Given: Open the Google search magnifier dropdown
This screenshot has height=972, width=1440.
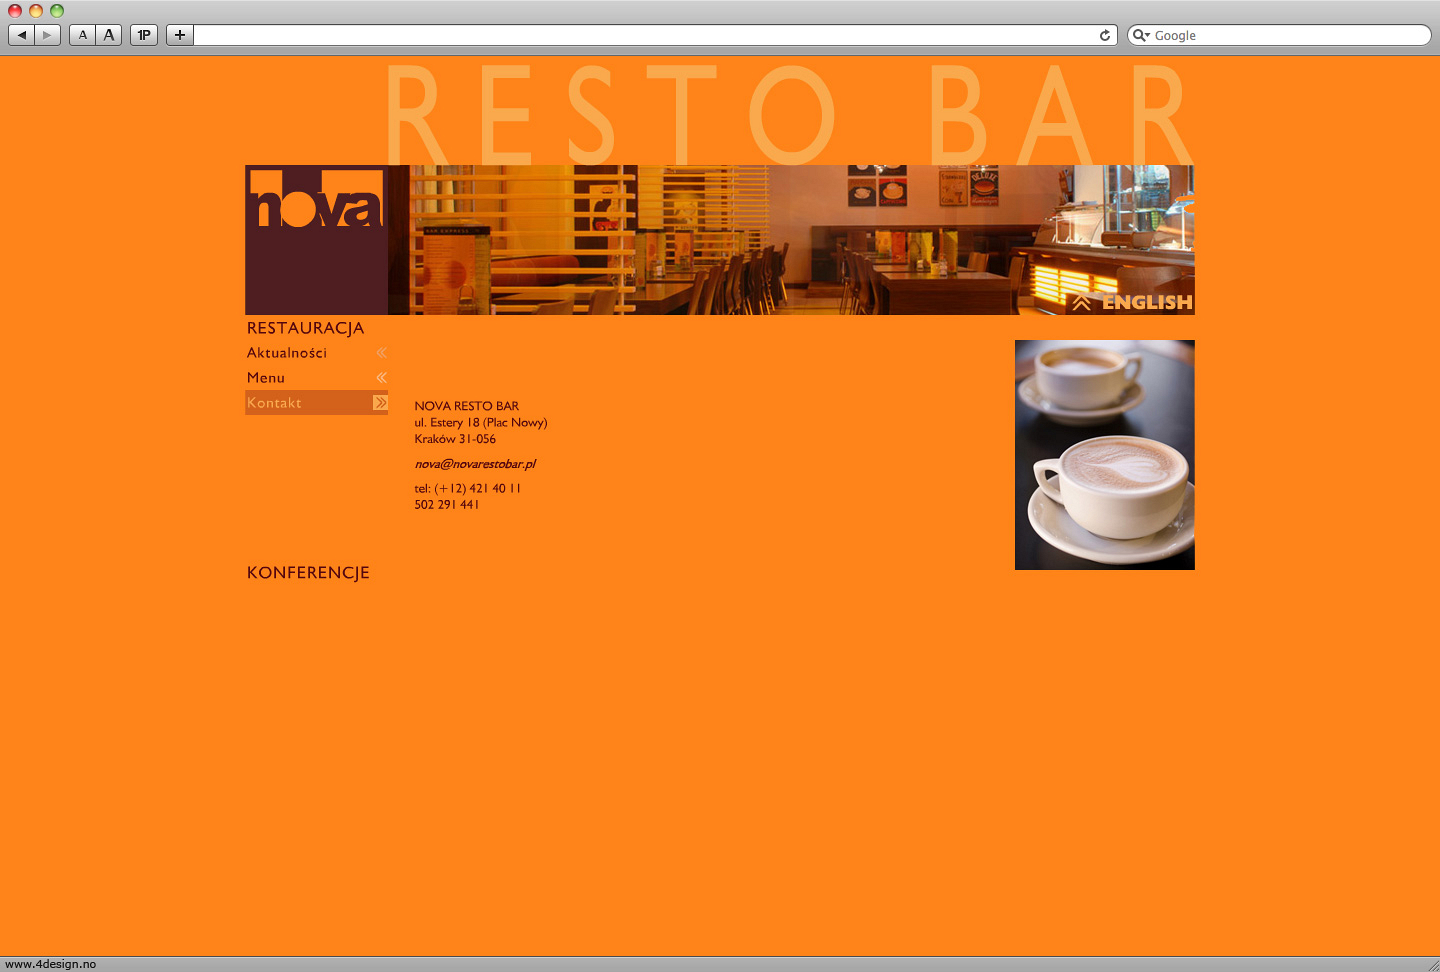Looking at the screenshot, I should (1141, 35).
